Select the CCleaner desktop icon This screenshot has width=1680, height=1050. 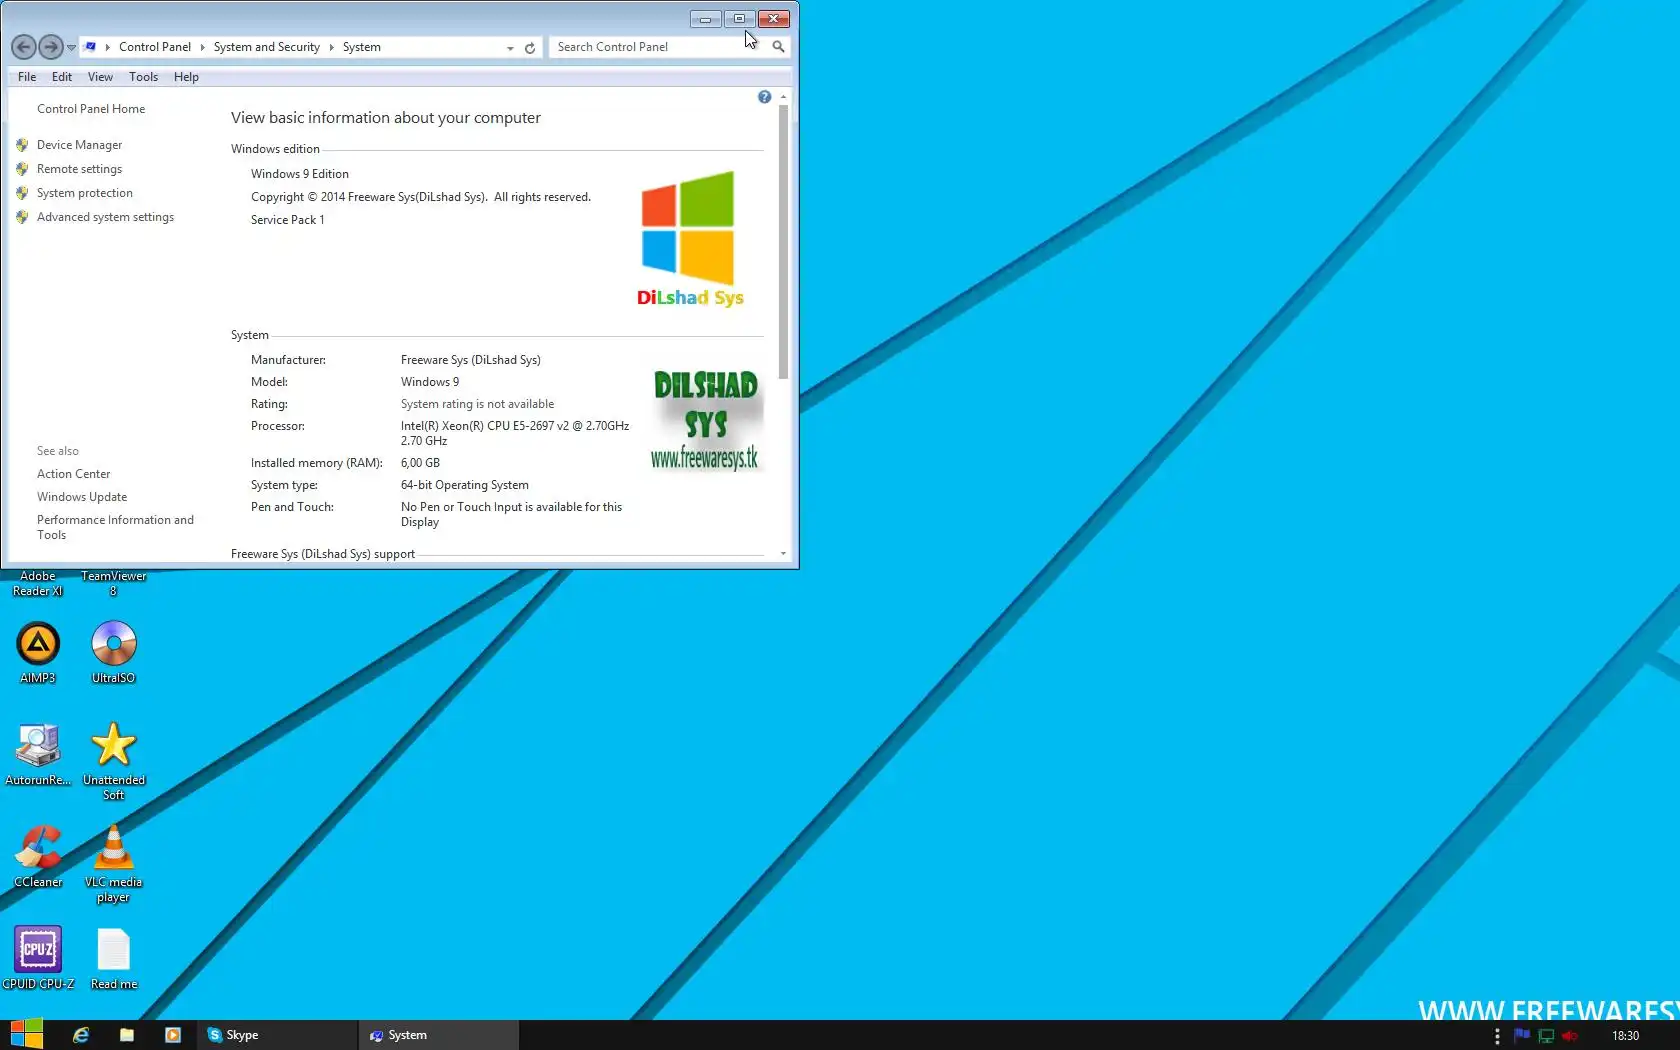(38, 856)
